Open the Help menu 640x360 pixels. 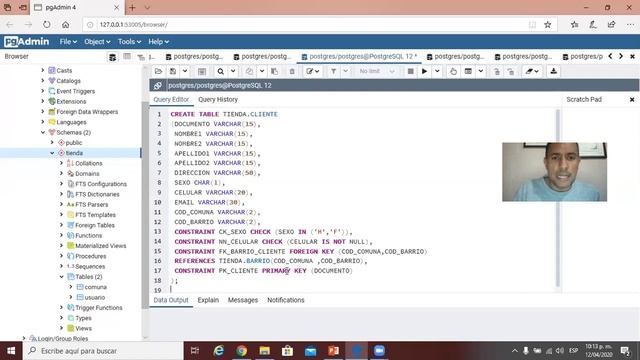coord(158,42)
